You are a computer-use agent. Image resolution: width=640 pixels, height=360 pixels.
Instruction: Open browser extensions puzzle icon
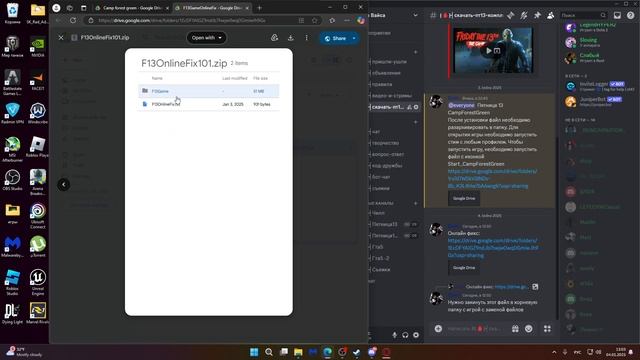tap(332, 20)
